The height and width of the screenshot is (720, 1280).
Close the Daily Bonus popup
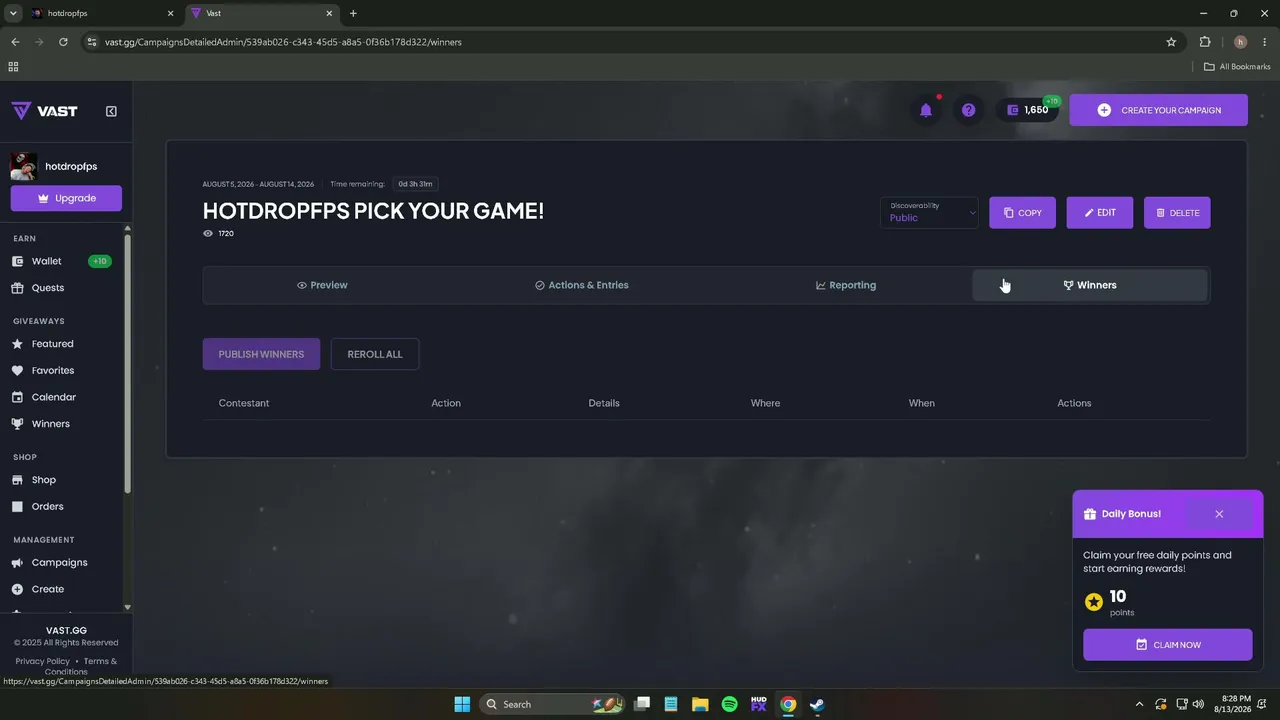[1219, 514]
